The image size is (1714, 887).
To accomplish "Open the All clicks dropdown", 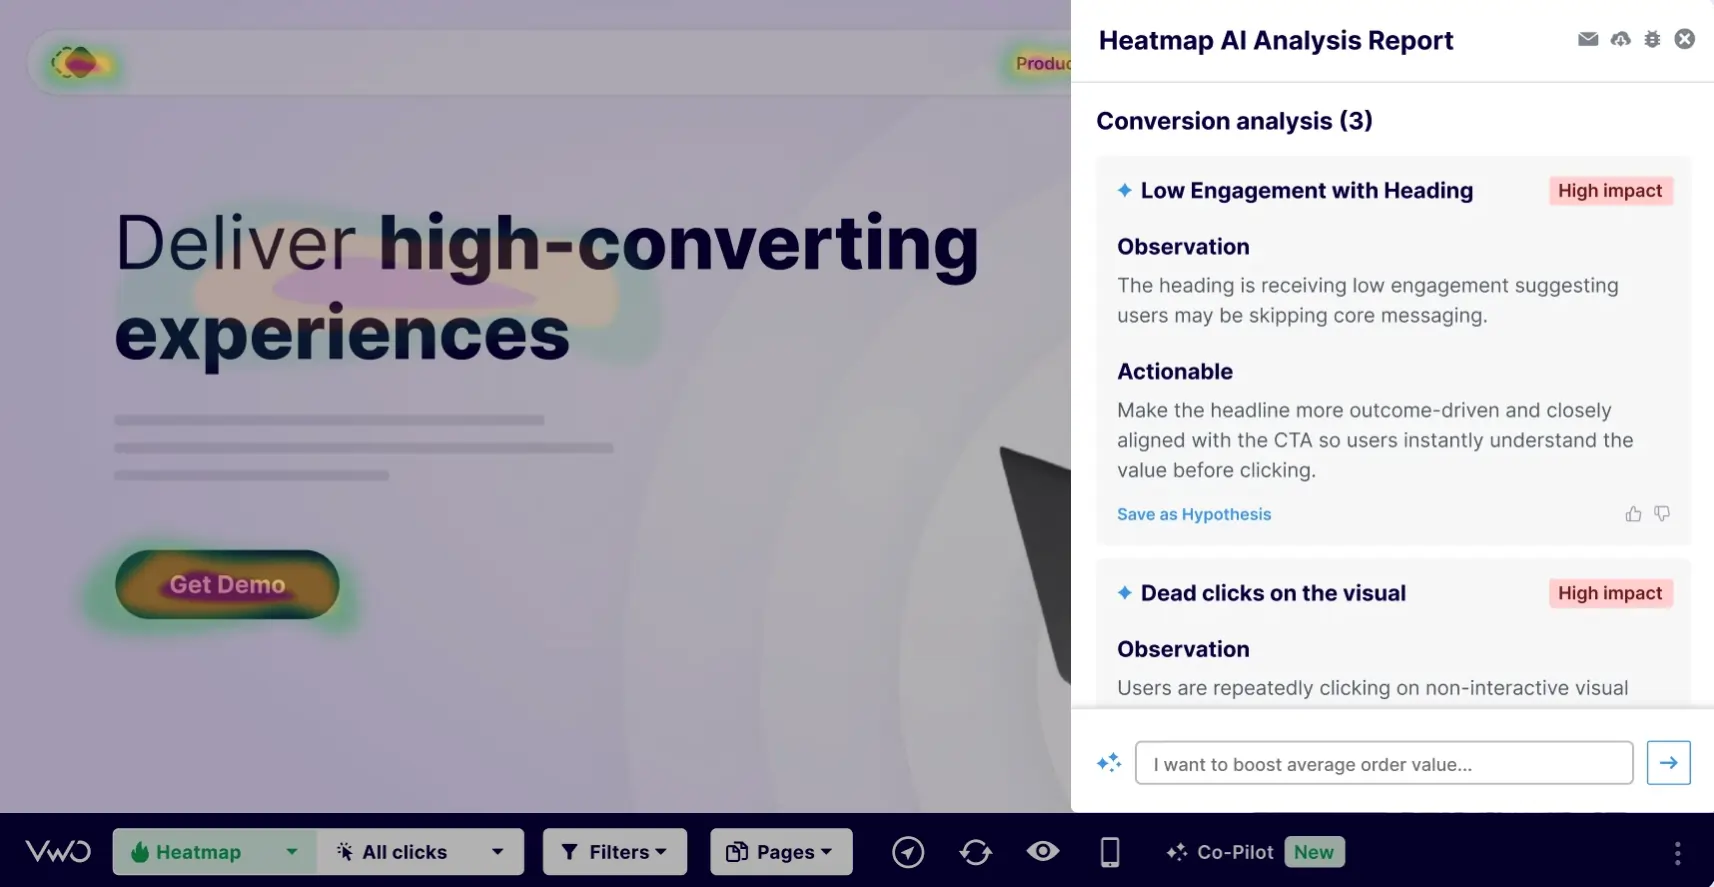I will coord(420,852).
